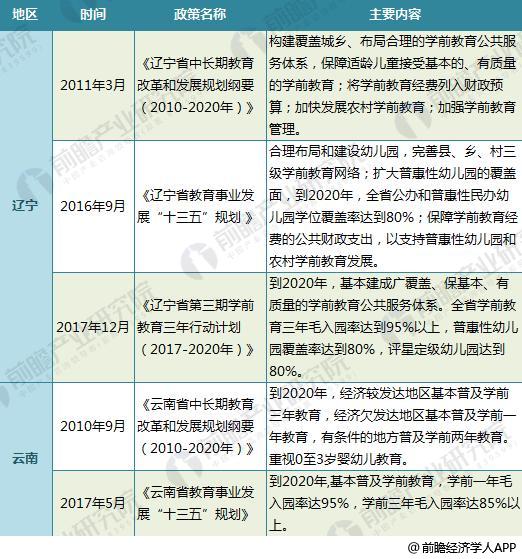522x559 pixels.
Task: Click the 前瞻经济学人APP source label
Action: pos(462,548)
